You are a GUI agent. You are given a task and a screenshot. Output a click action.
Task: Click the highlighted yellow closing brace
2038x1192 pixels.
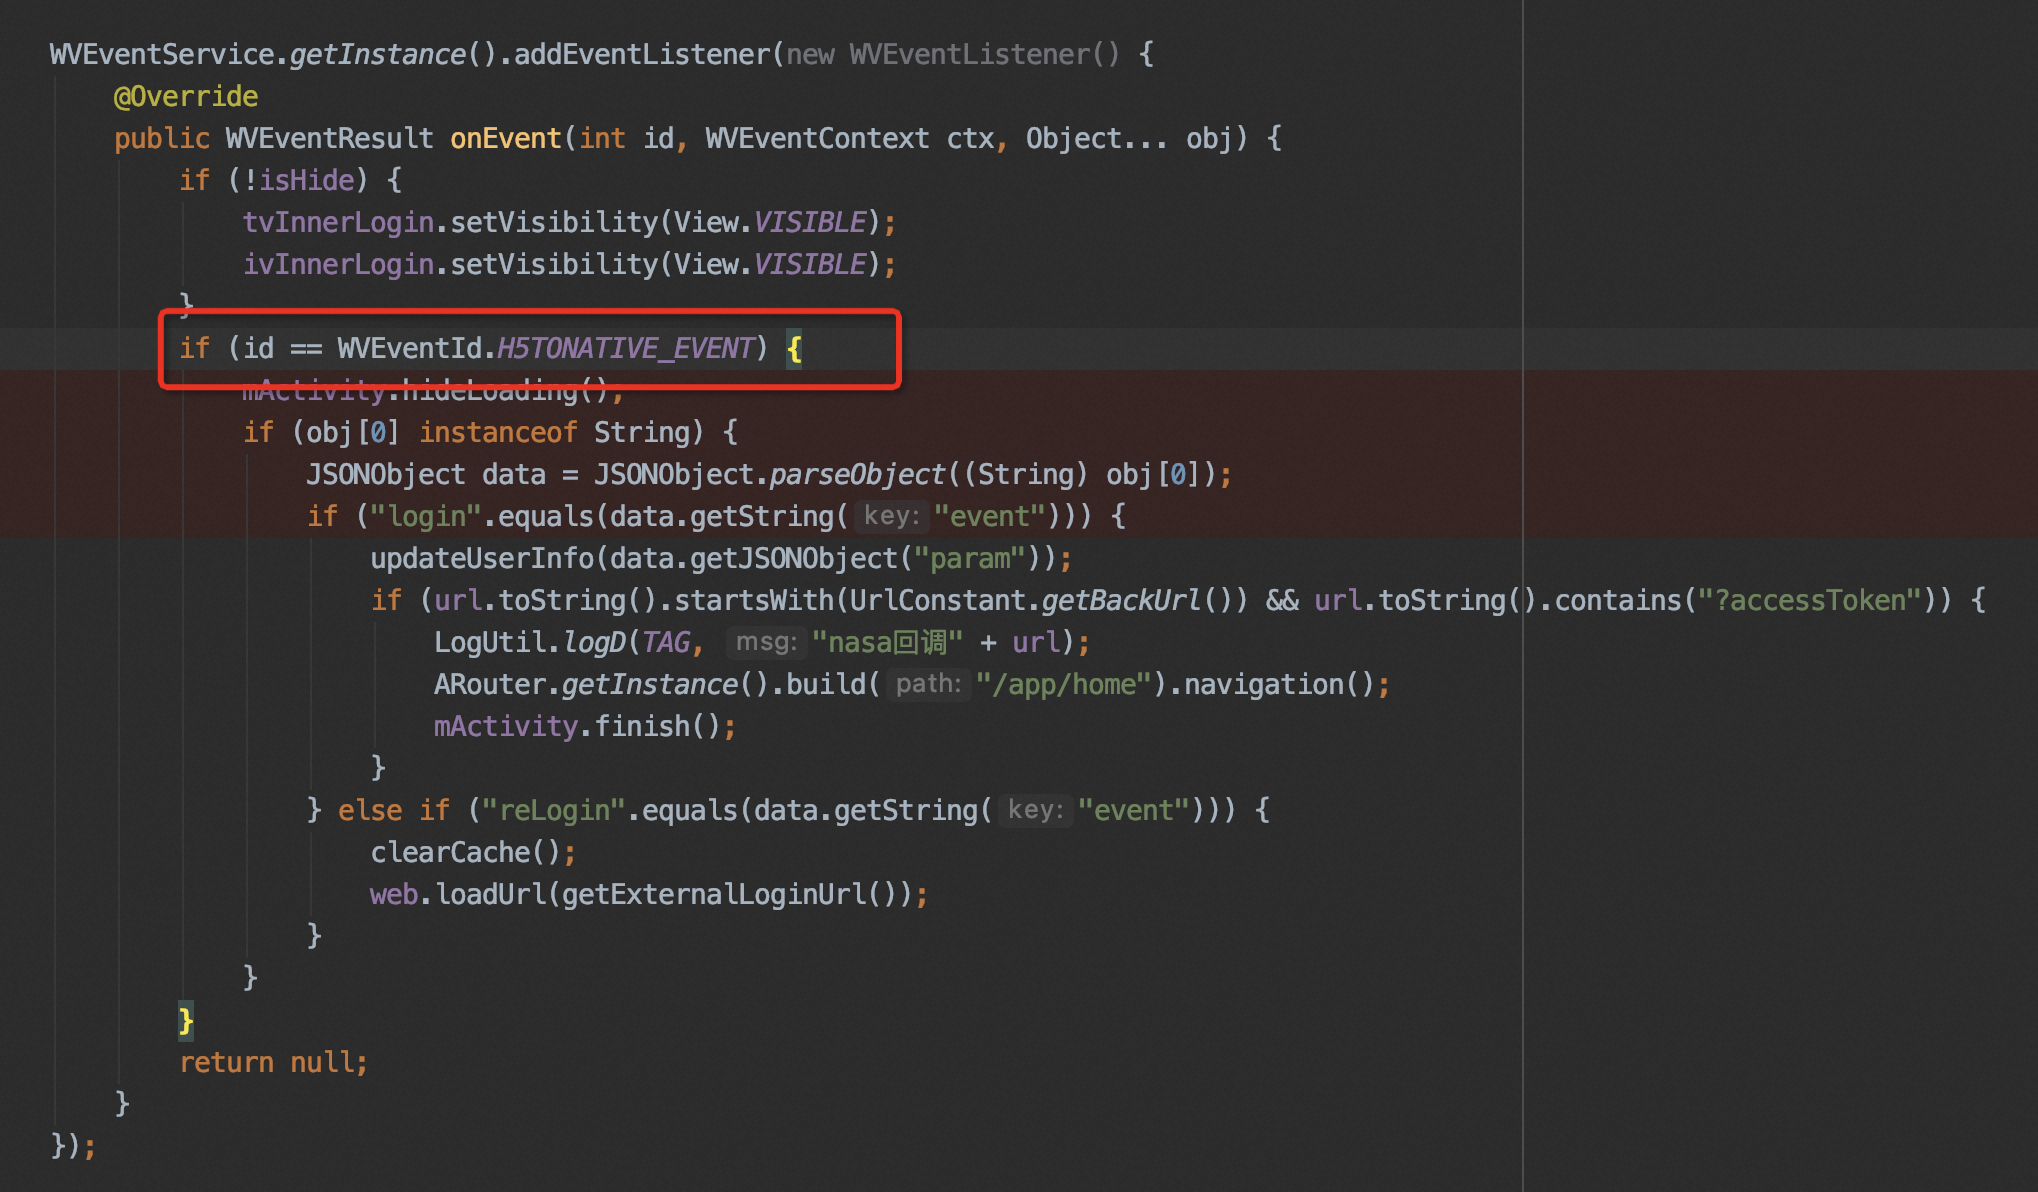186,1020
